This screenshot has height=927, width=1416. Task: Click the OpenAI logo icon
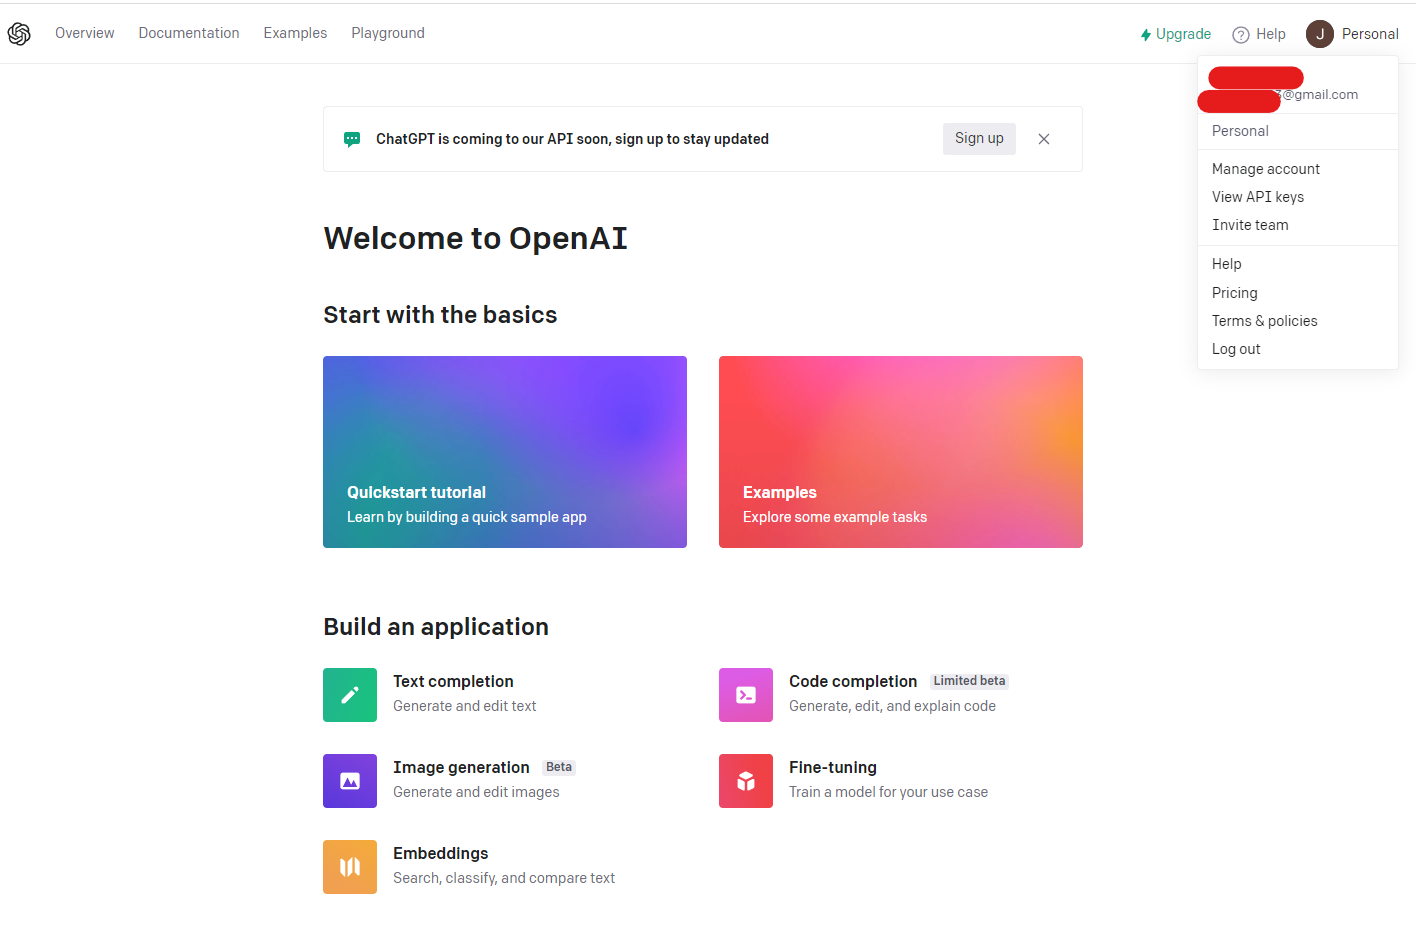pos(19,34)
